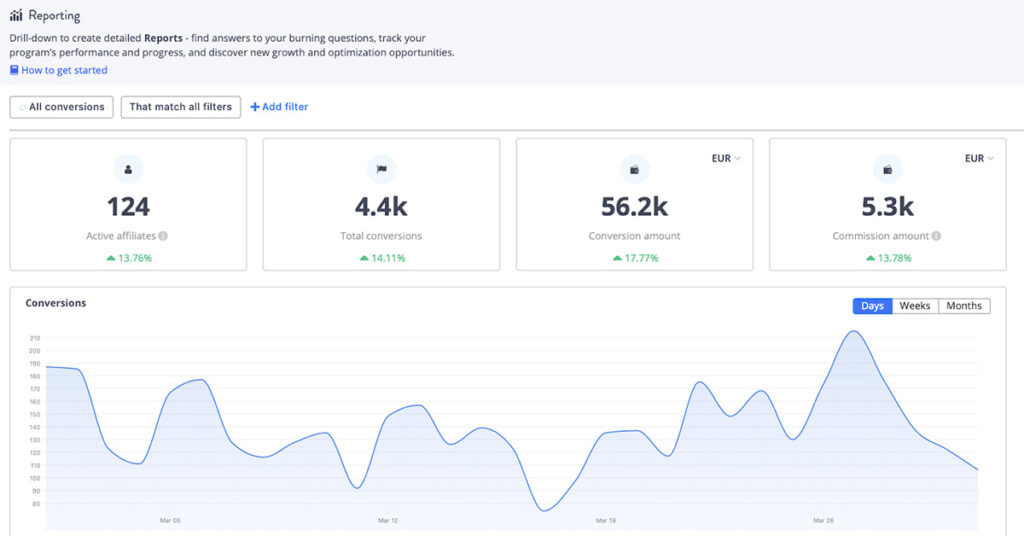1024x536 pixels.
Task: Open the How to get started link
Action: tap(64, 70)
